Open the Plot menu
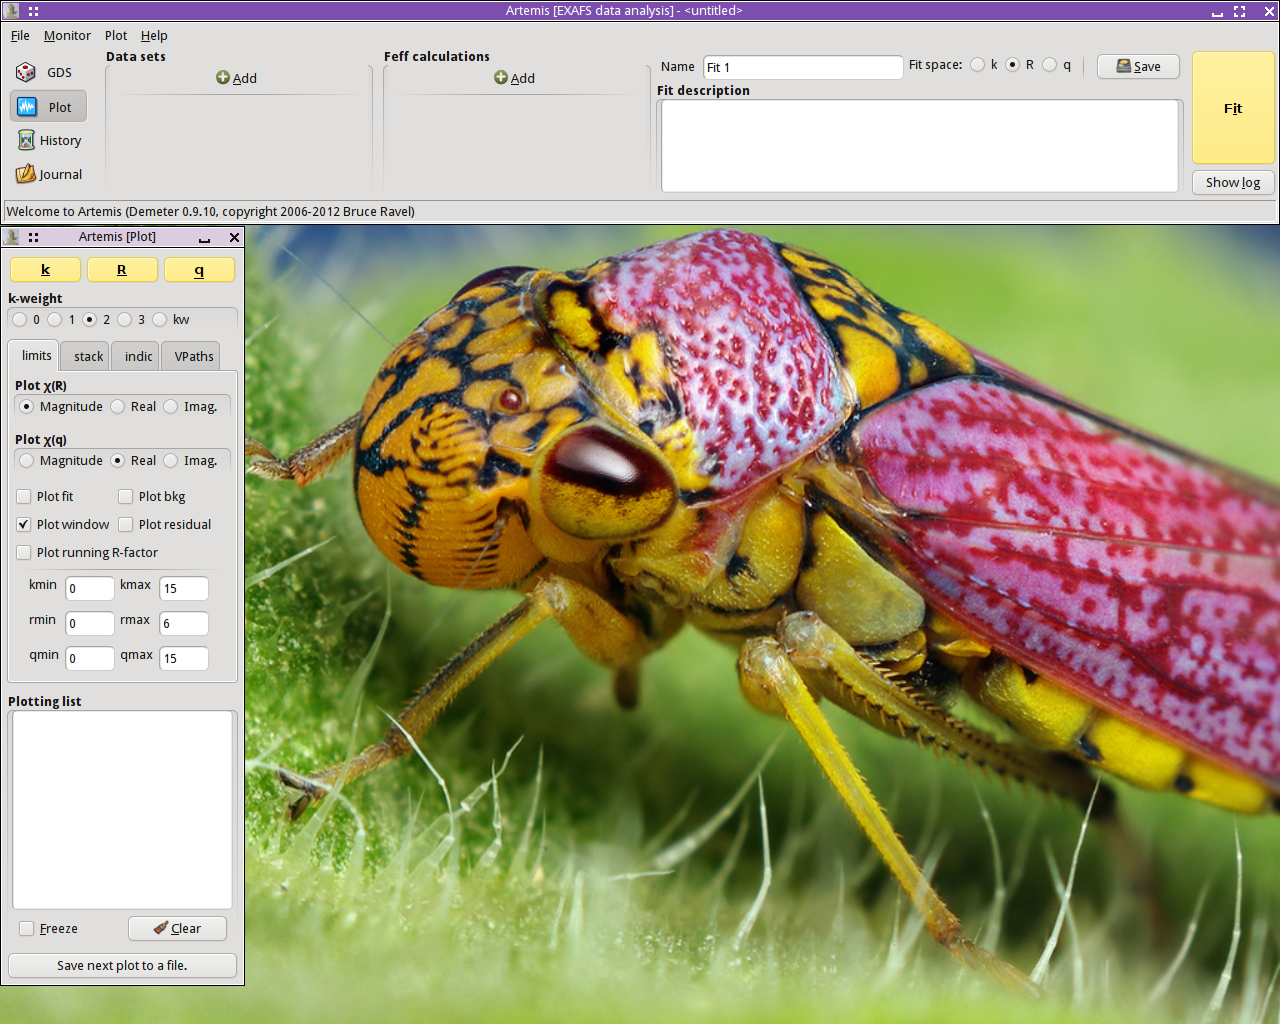The image size is (1280, 1024). point(116,35)
